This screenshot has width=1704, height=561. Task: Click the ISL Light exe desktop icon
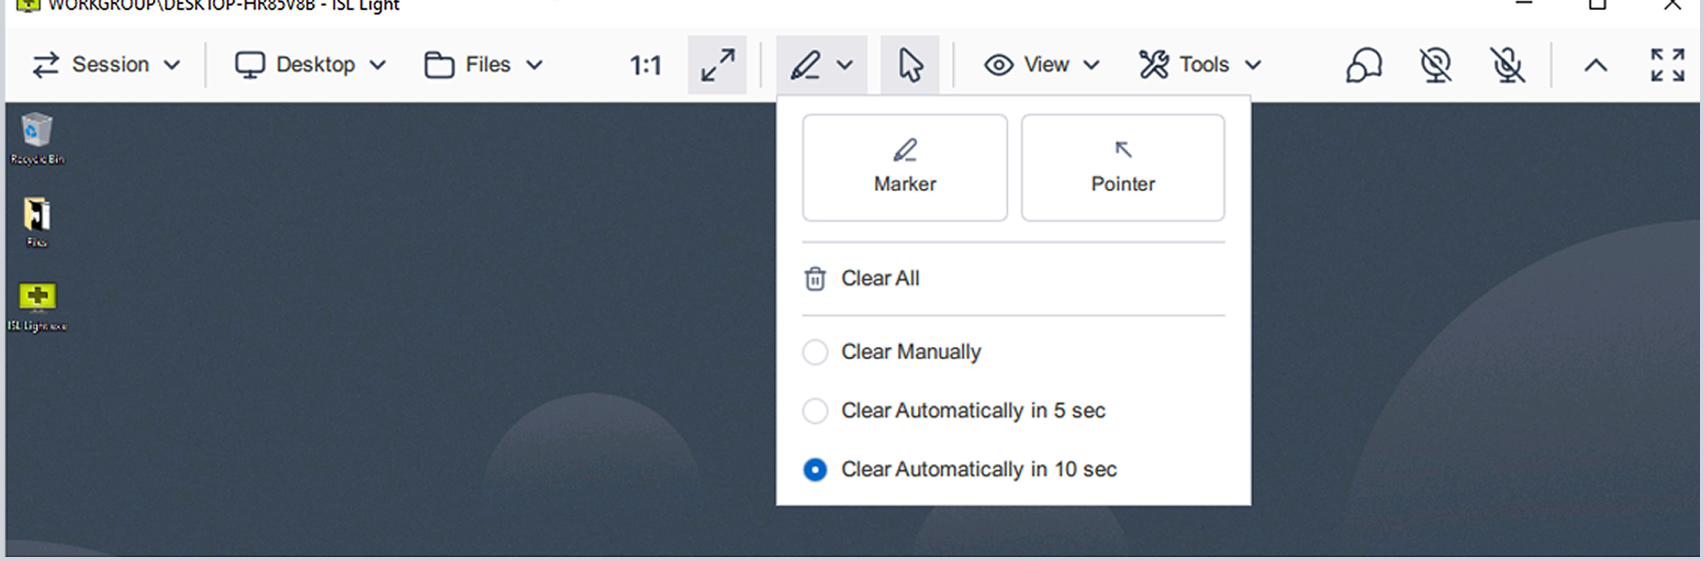[37, 307]
